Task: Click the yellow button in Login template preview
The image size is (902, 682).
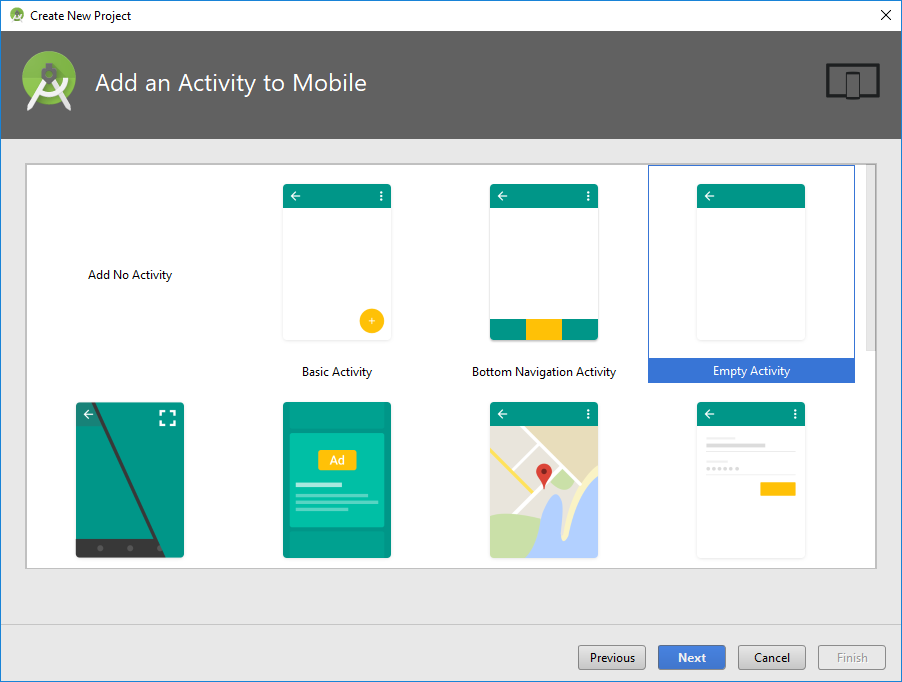Action: click(778, 489)
